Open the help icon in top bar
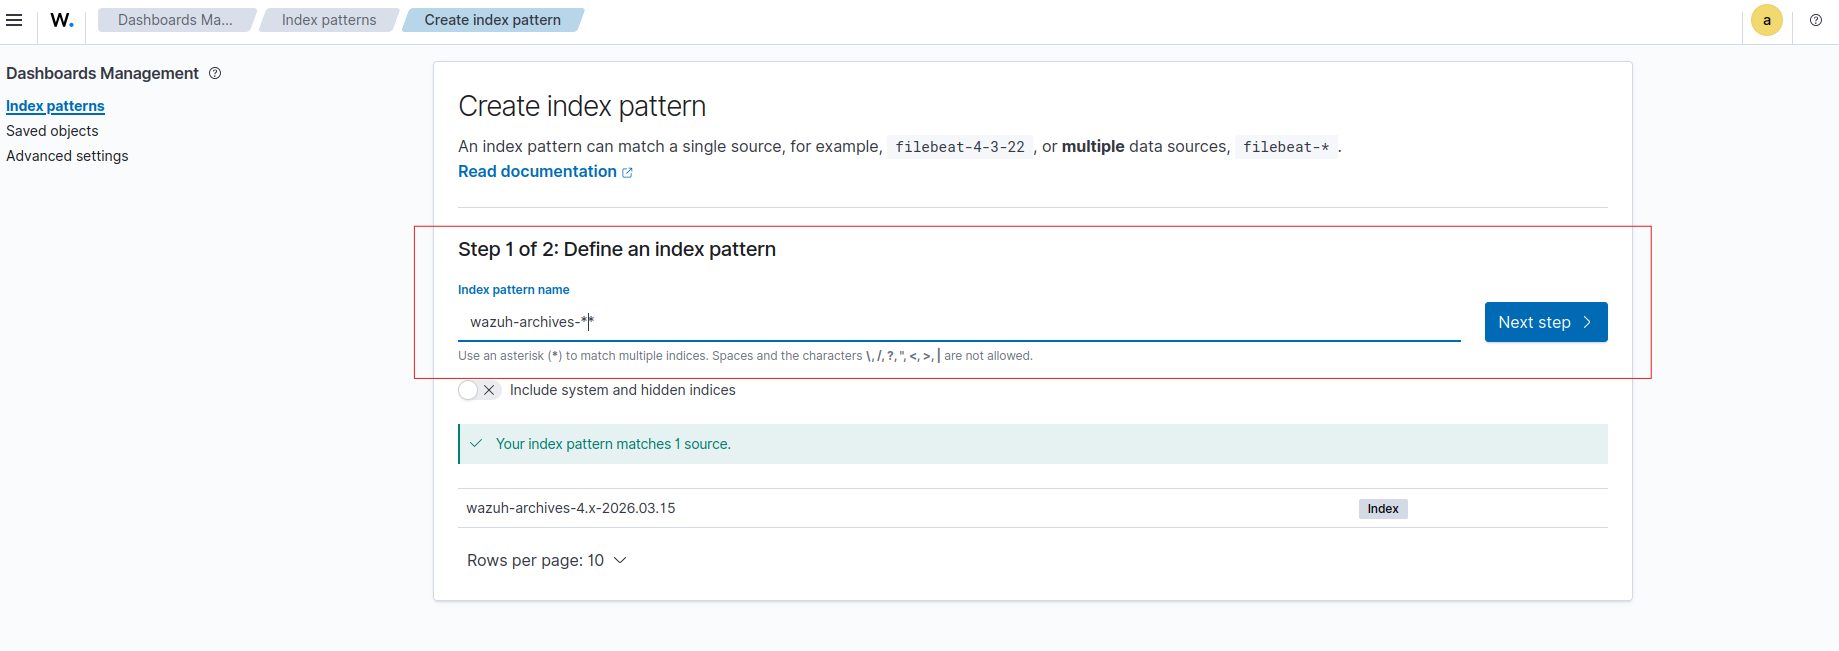 pyautogui.click(x=1816, y=20)
